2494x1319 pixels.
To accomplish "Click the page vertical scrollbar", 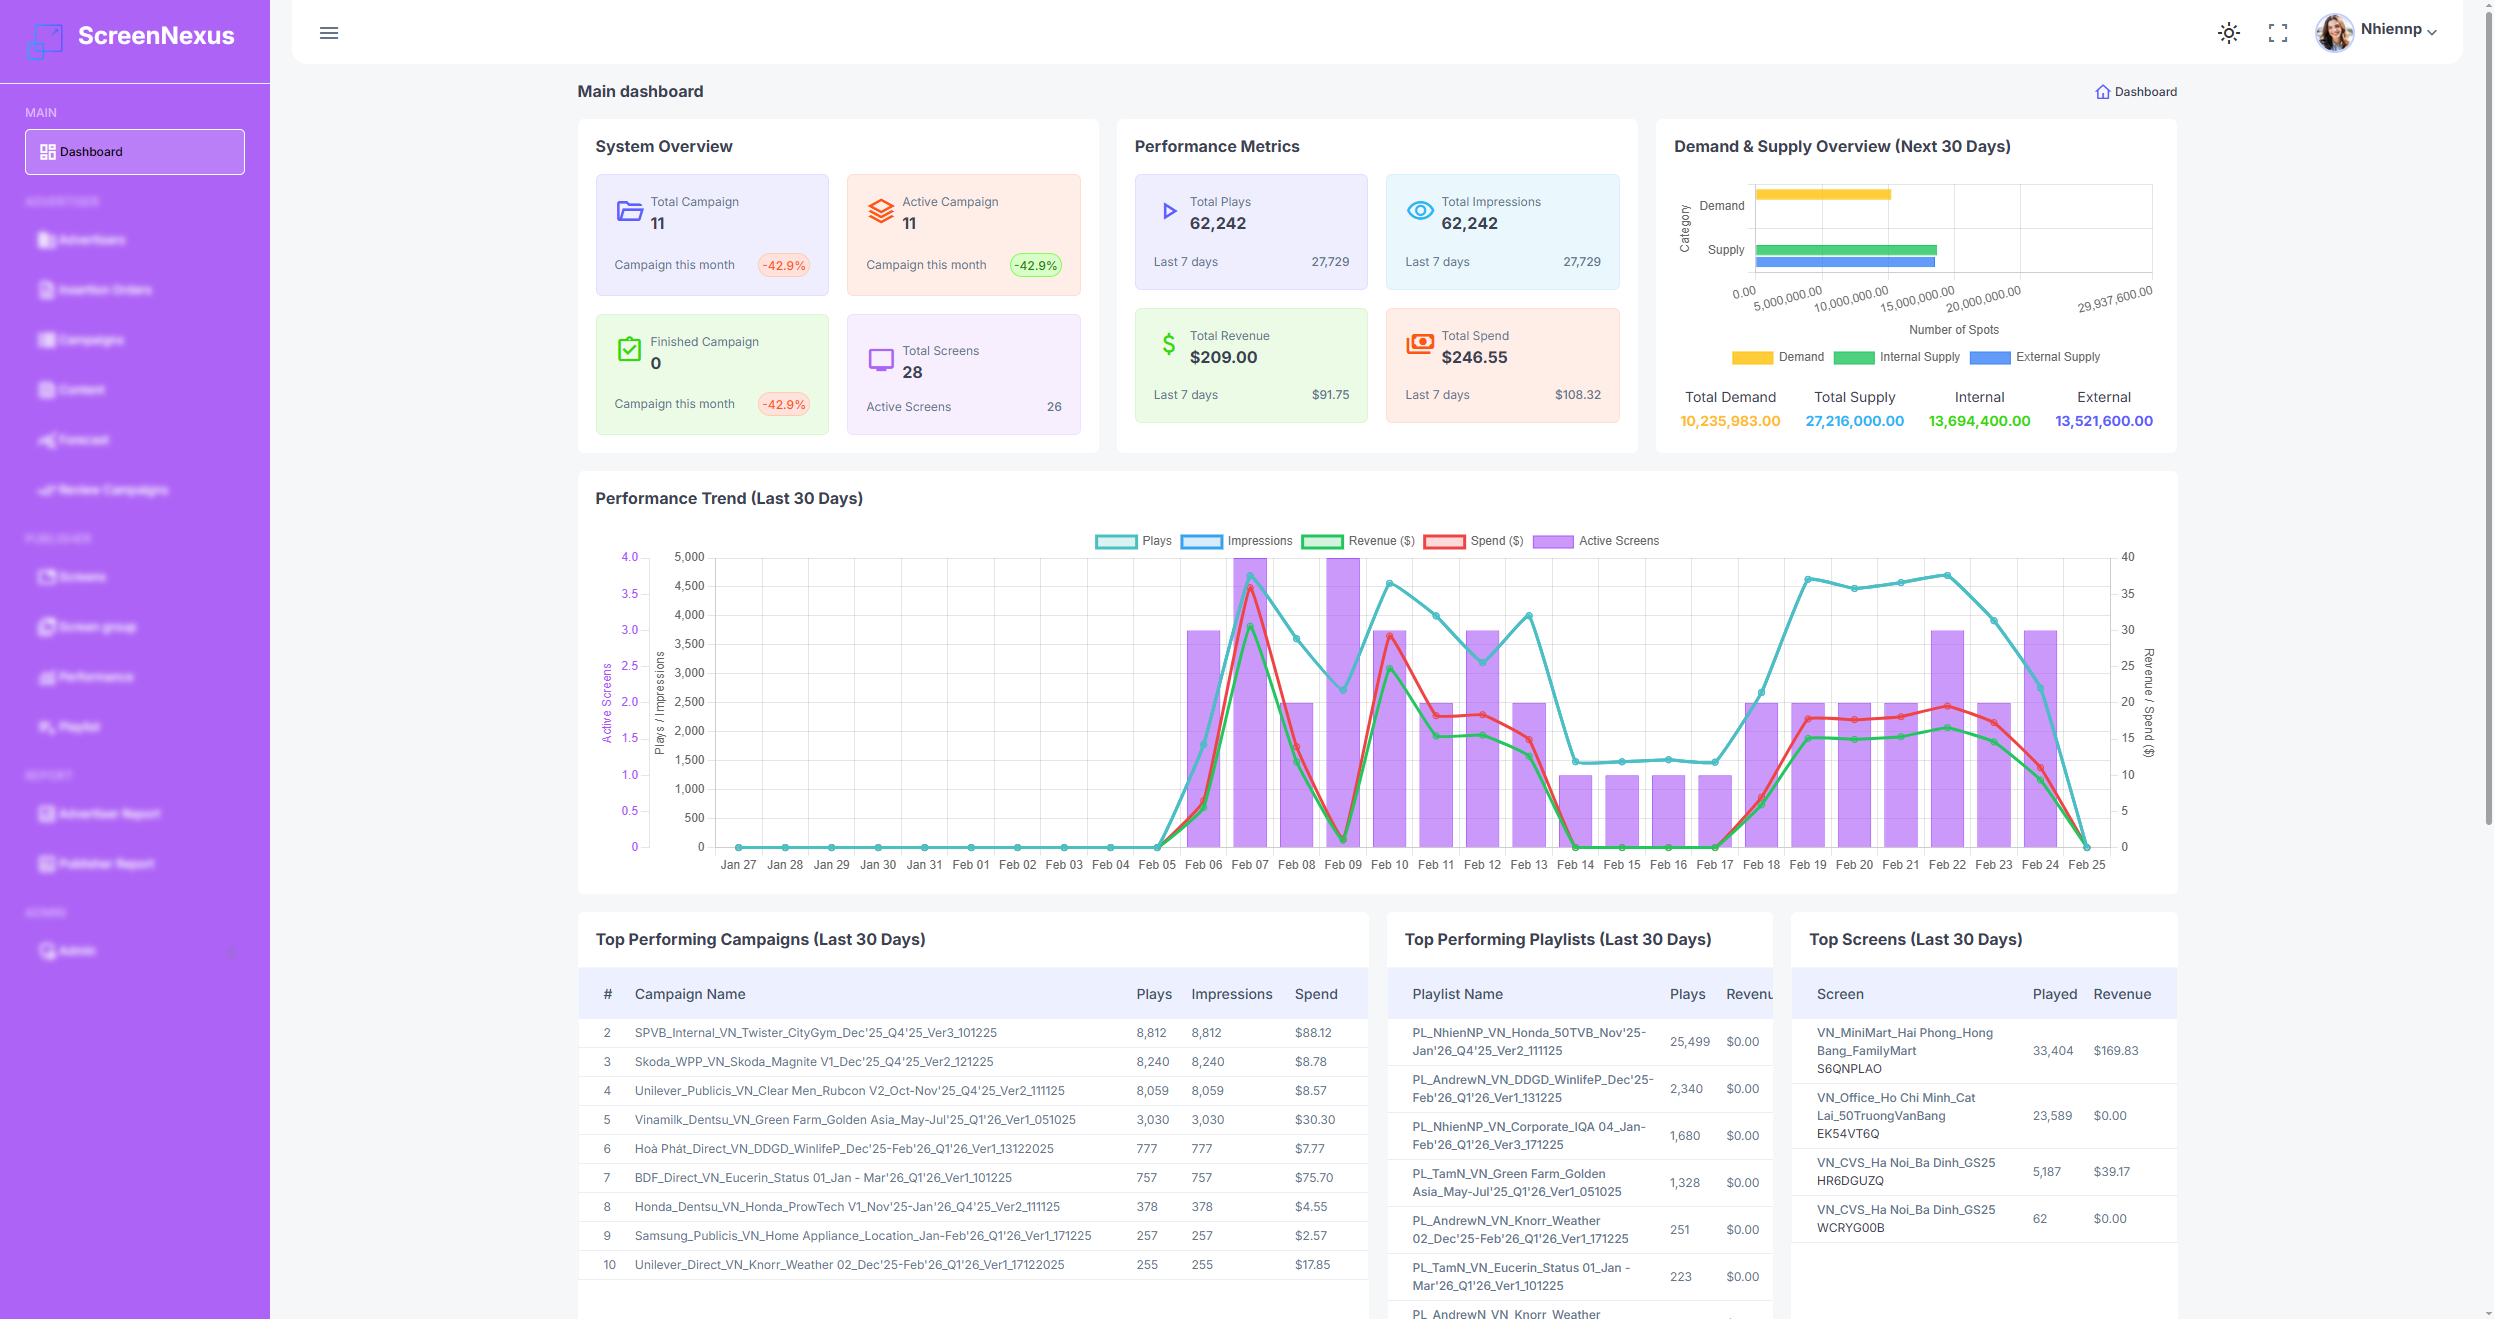I will pos(2488,420).
